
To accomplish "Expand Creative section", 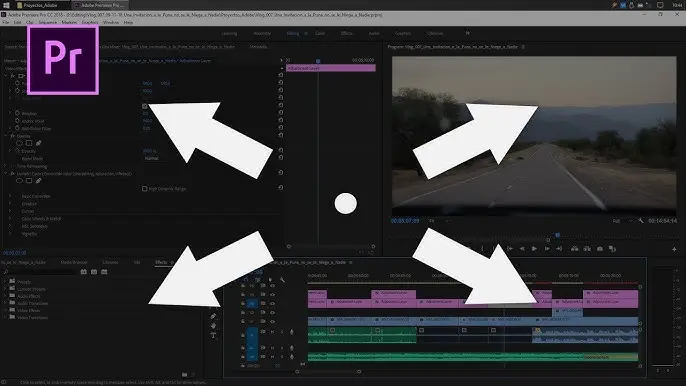I will coord(10,204).
